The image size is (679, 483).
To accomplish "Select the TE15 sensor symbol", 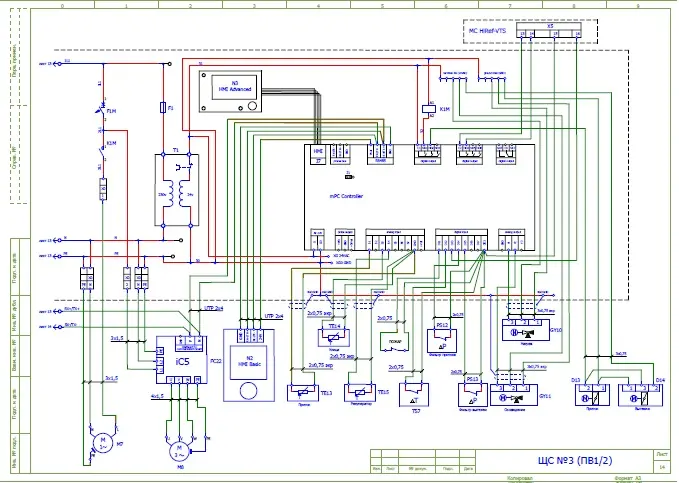I will coord(357,392).
